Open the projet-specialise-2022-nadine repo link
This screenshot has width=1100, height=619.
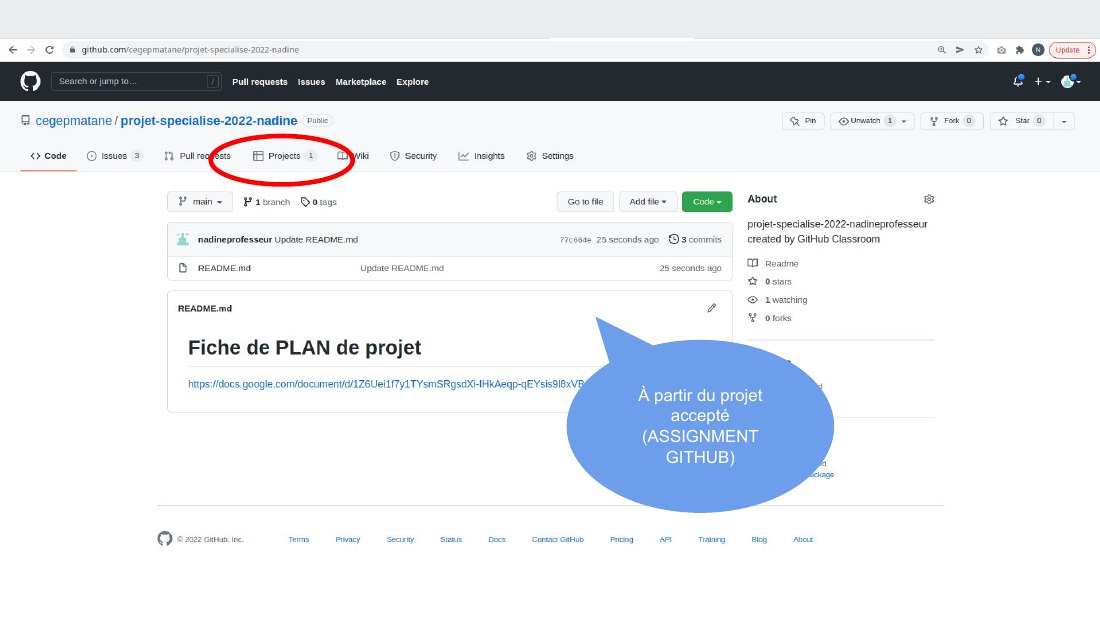point(209,121)
